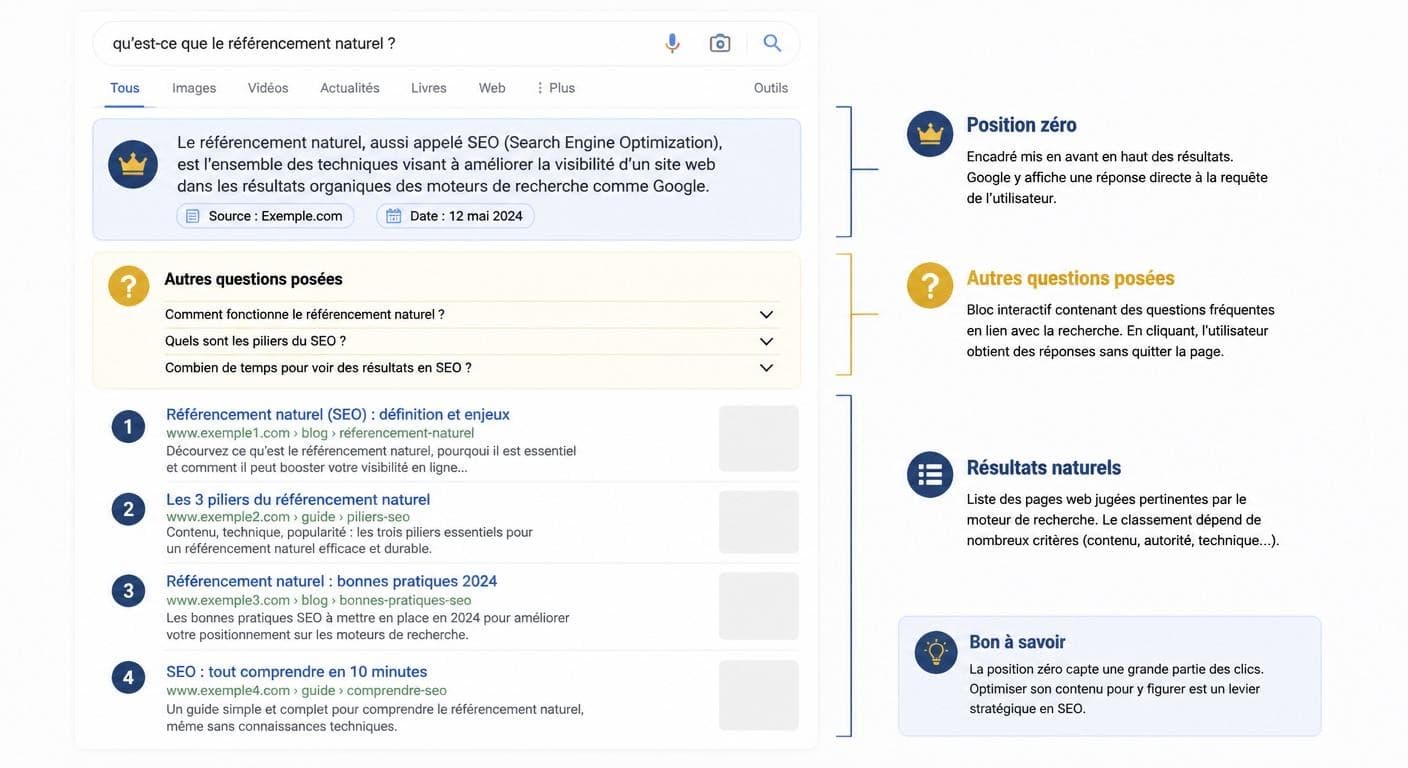
Task: Expand Combien de temps pour voir des résultats
Action: 470,368
